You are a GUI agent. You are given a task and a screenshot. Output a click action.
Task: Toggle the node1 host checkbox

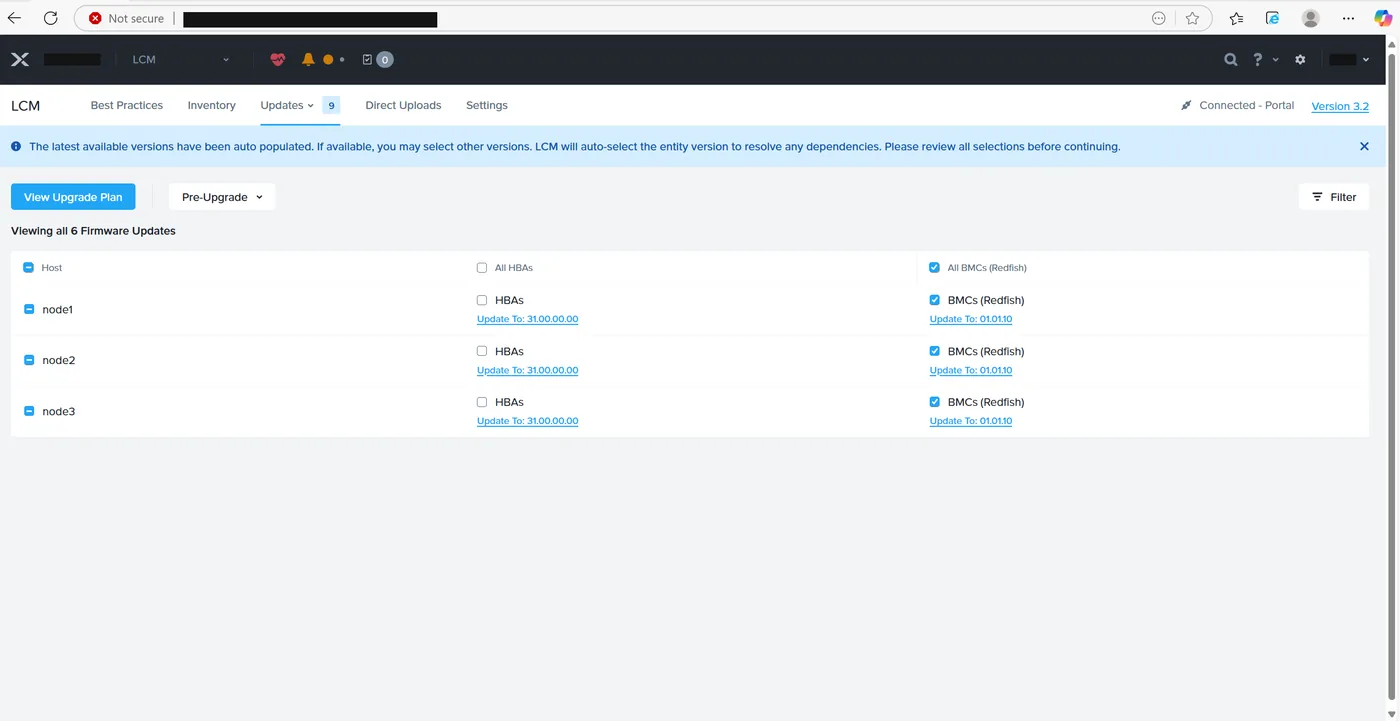(x=29, y=309)
